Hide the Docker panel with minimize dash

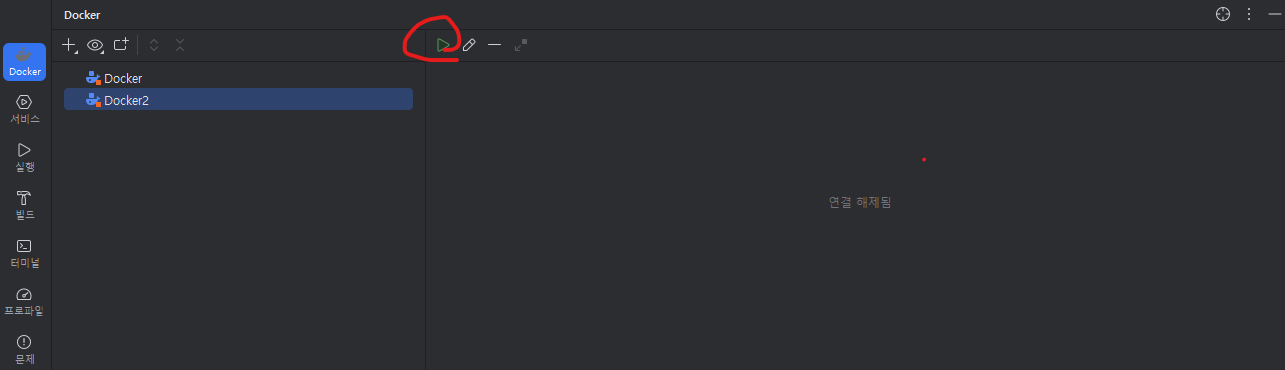tap(1274, 14)
